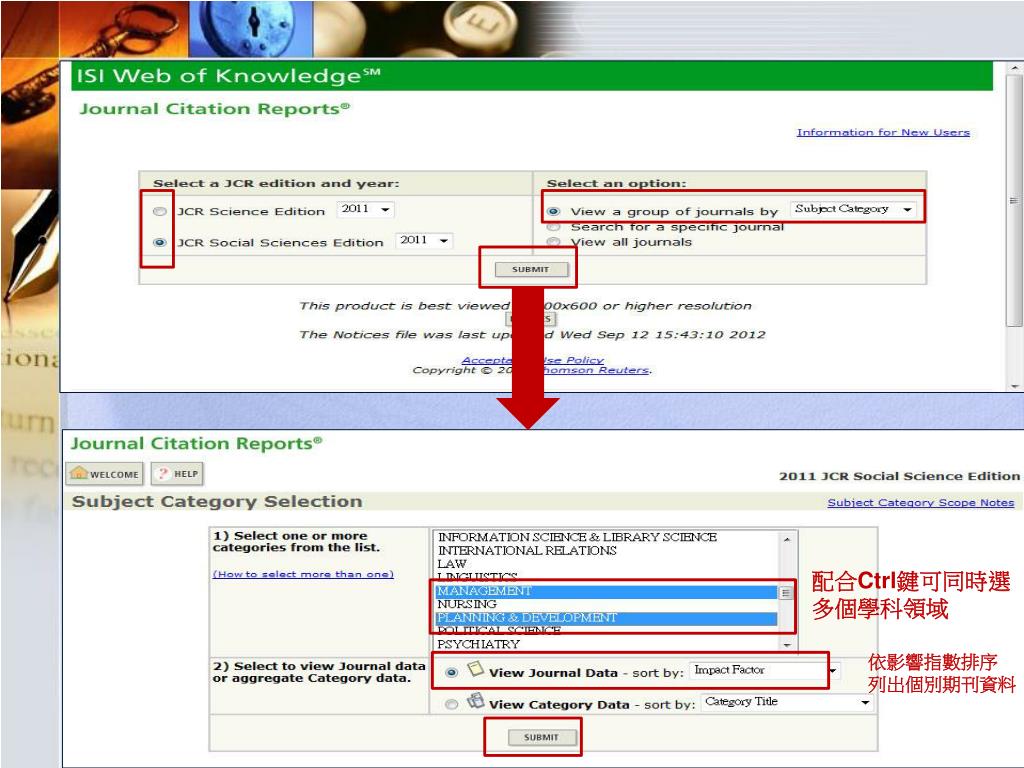Click the category list scroll up arrow
The width and height of the screenshot is (1024, 768).
(x=787, y=539)
